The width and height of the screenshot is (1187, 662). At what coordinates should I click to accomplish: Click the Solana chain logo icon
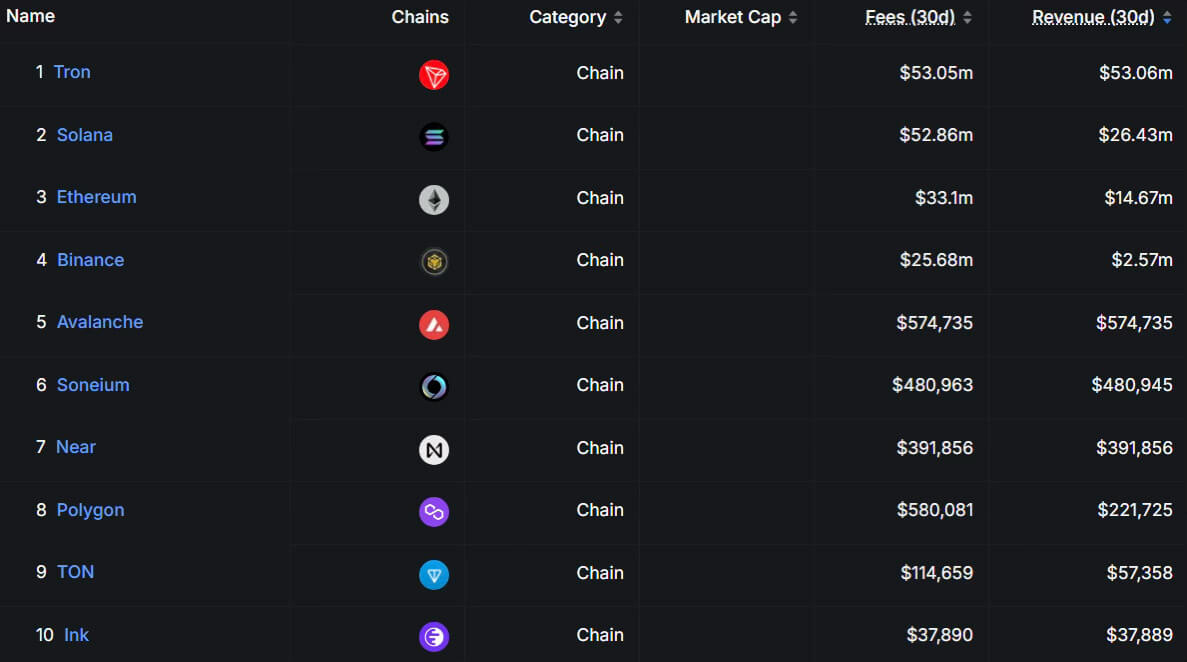(434, 137)
